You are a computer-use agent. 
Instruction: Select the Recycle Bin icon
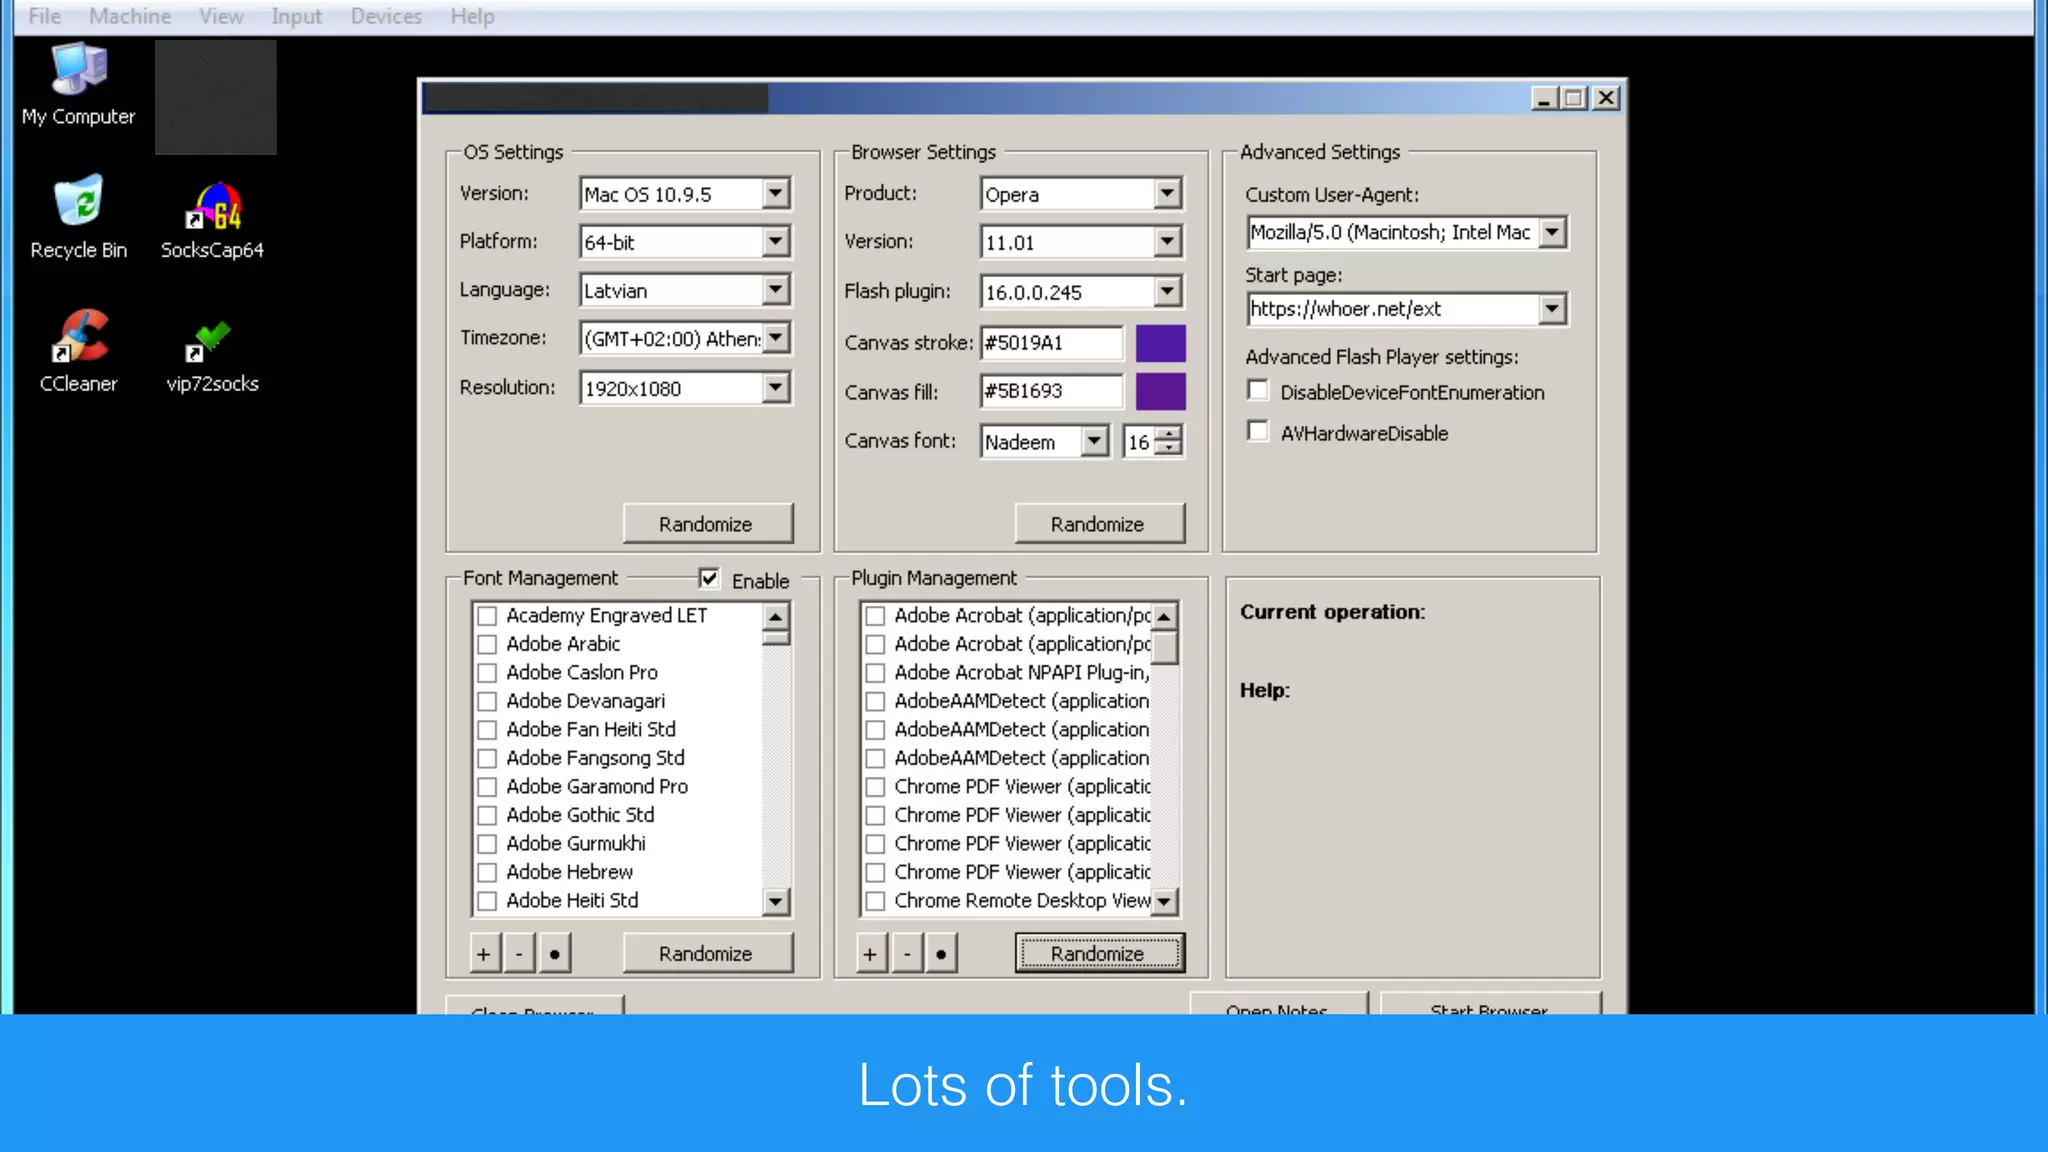[x=78, y=217]
